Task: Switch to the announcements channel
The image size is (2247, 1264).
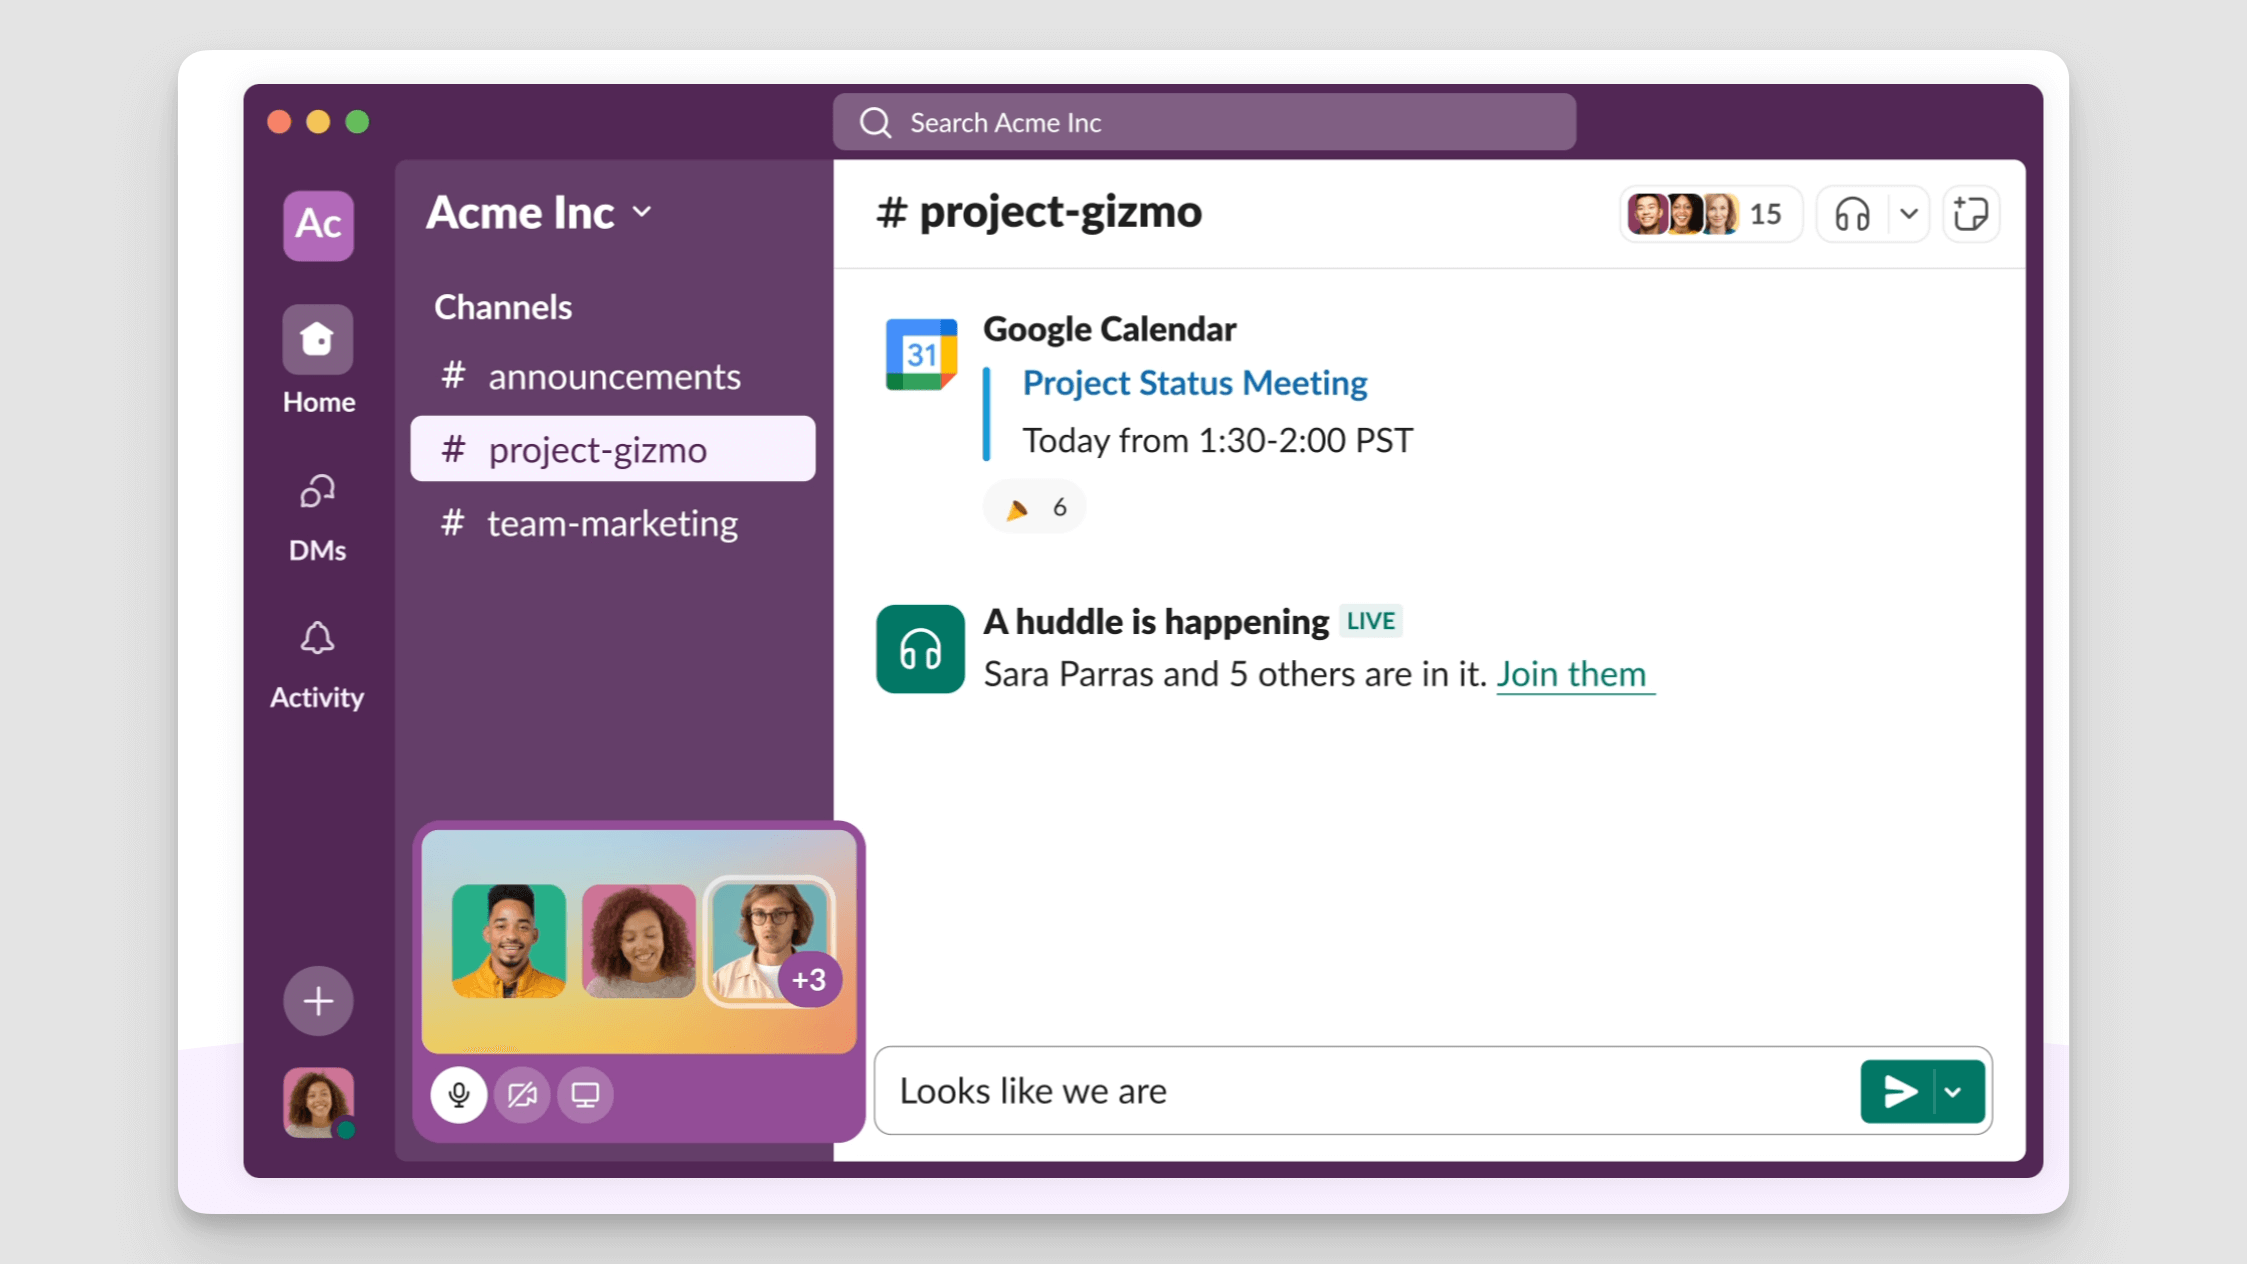Action: [613, 376]
